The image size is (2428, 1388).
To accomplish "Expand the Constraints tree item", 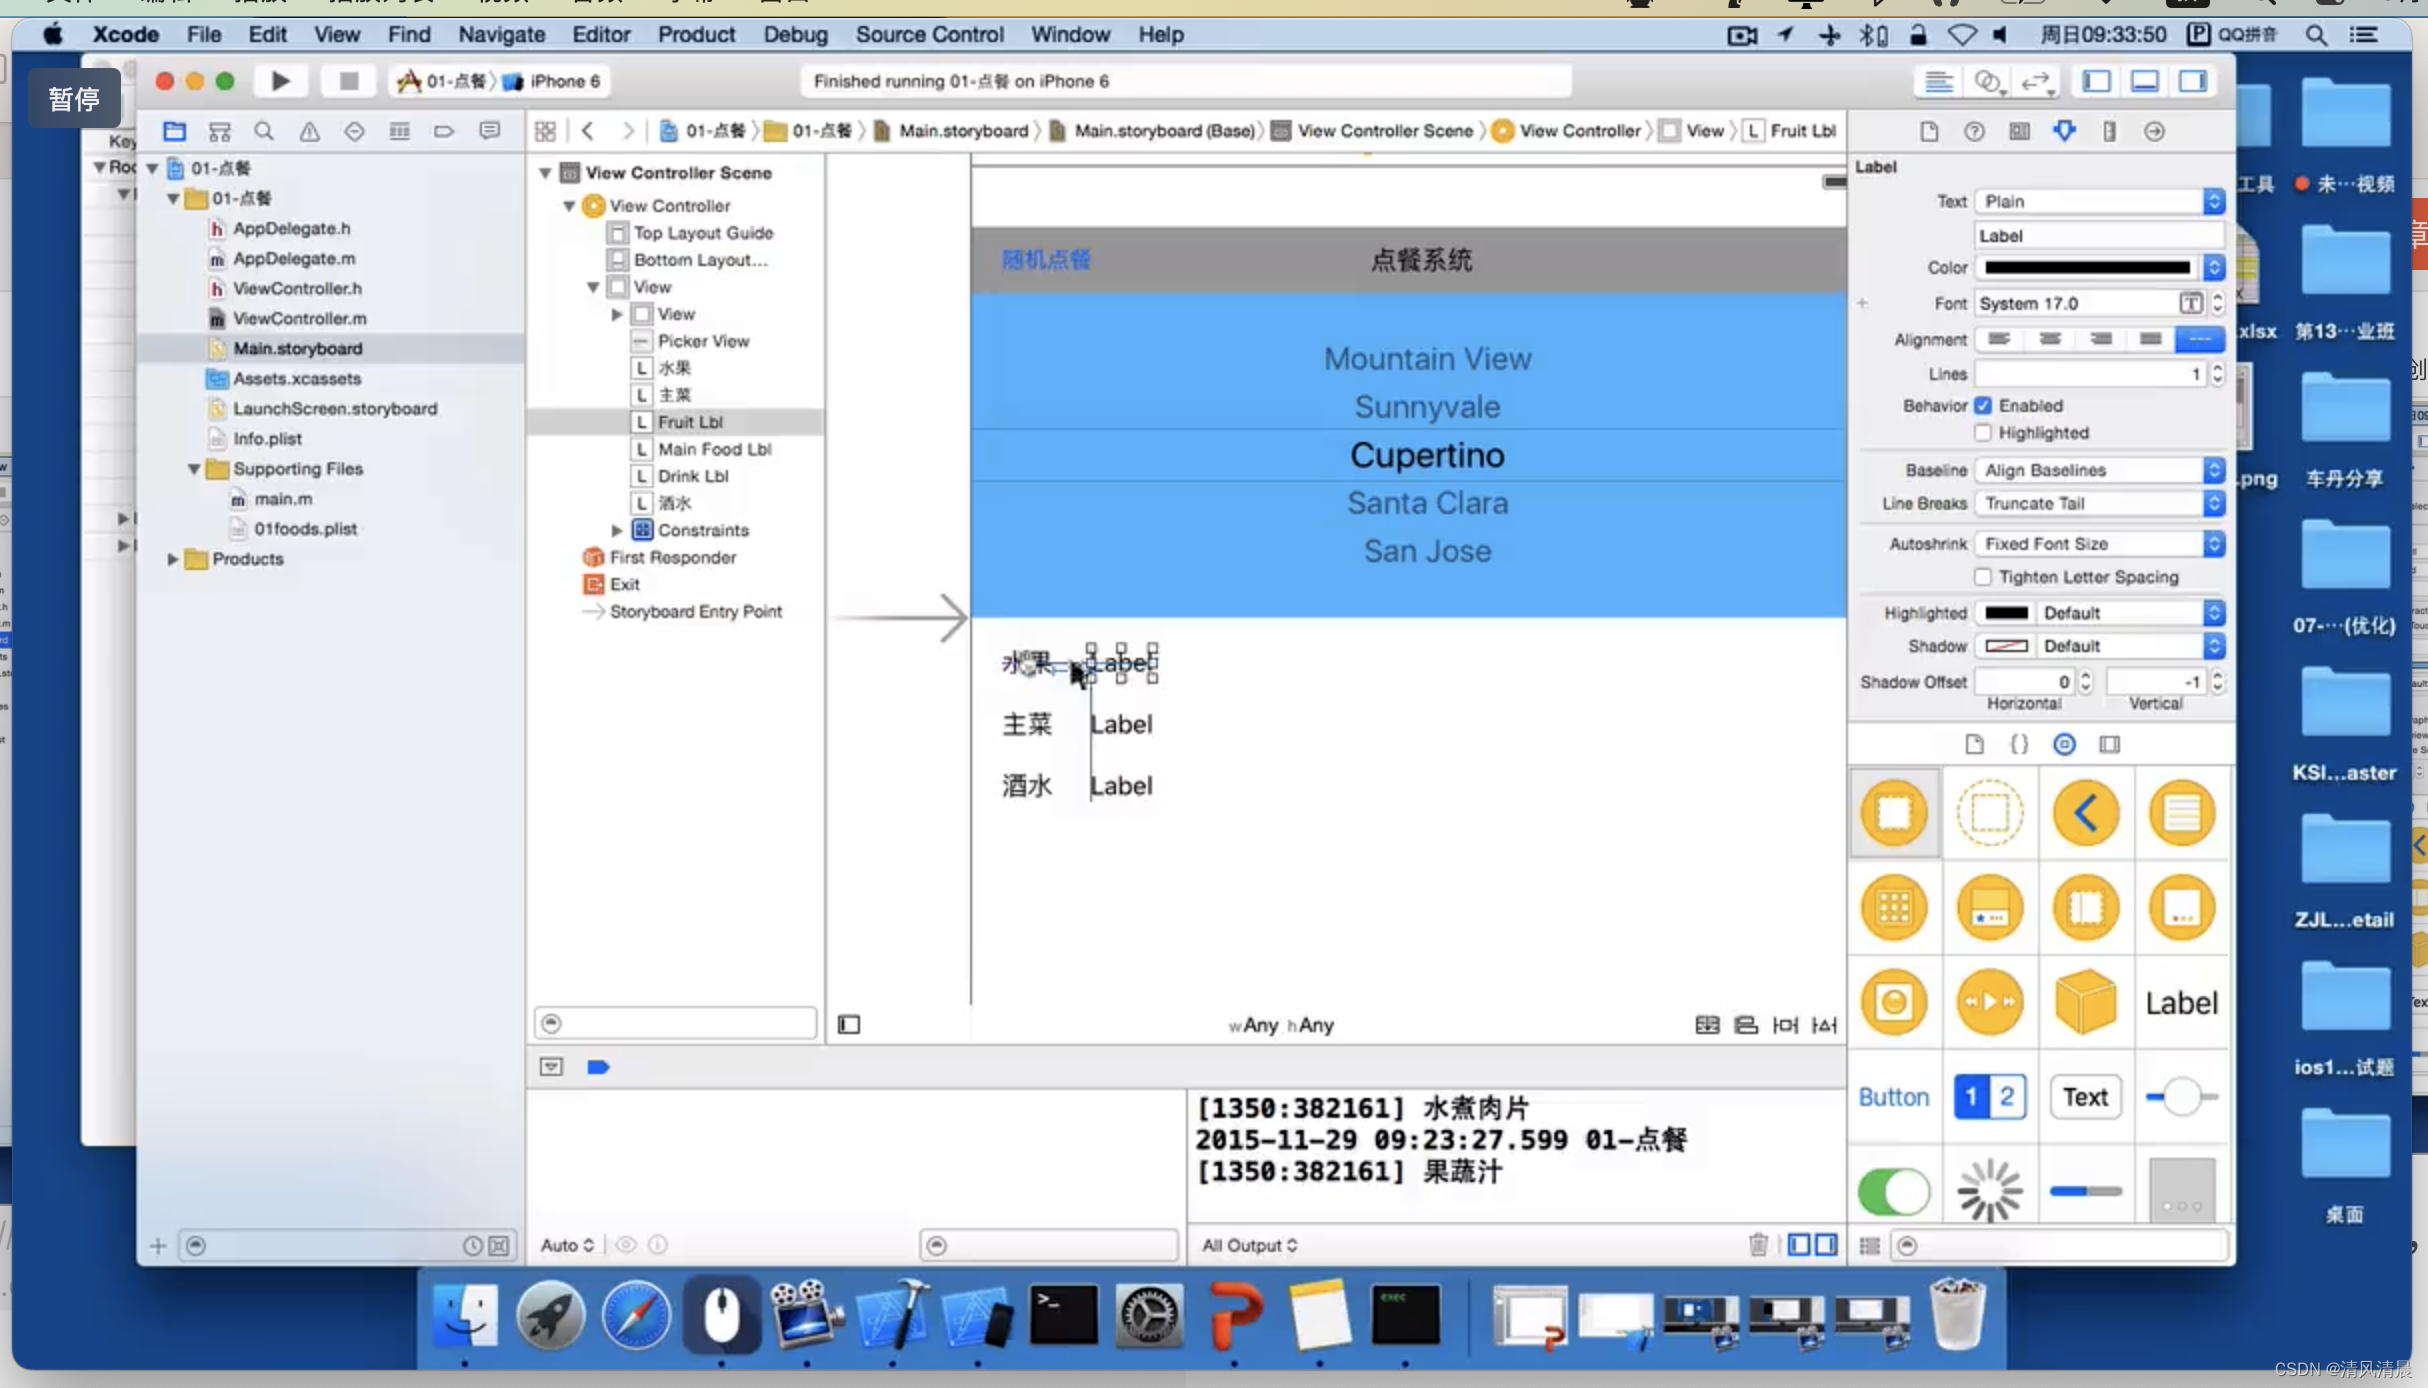I will coord(619,529).
